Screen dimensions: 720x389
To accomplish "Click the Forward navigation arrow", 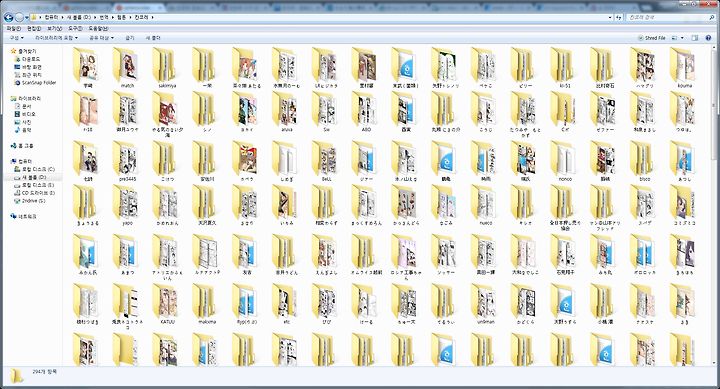I will (19, 17).
